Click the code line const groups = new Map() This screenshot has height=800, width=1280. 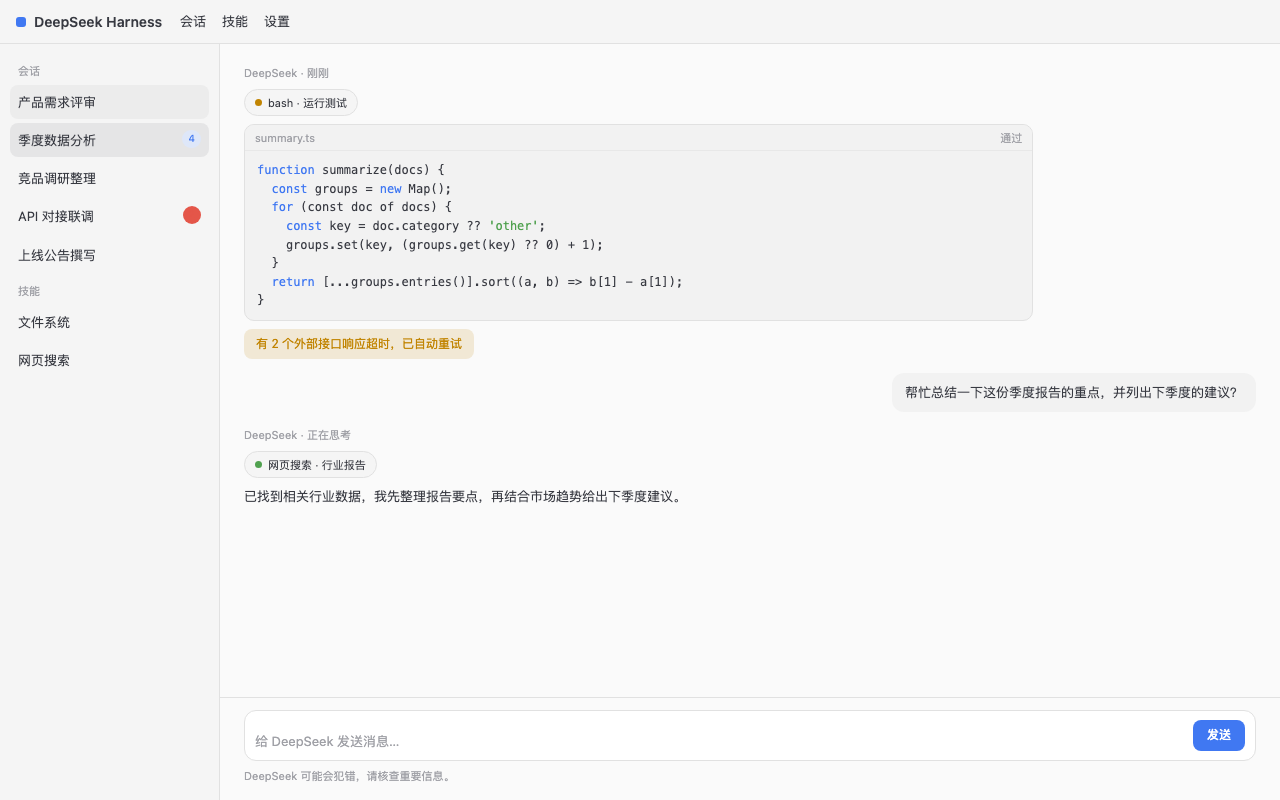coord(362,189)
